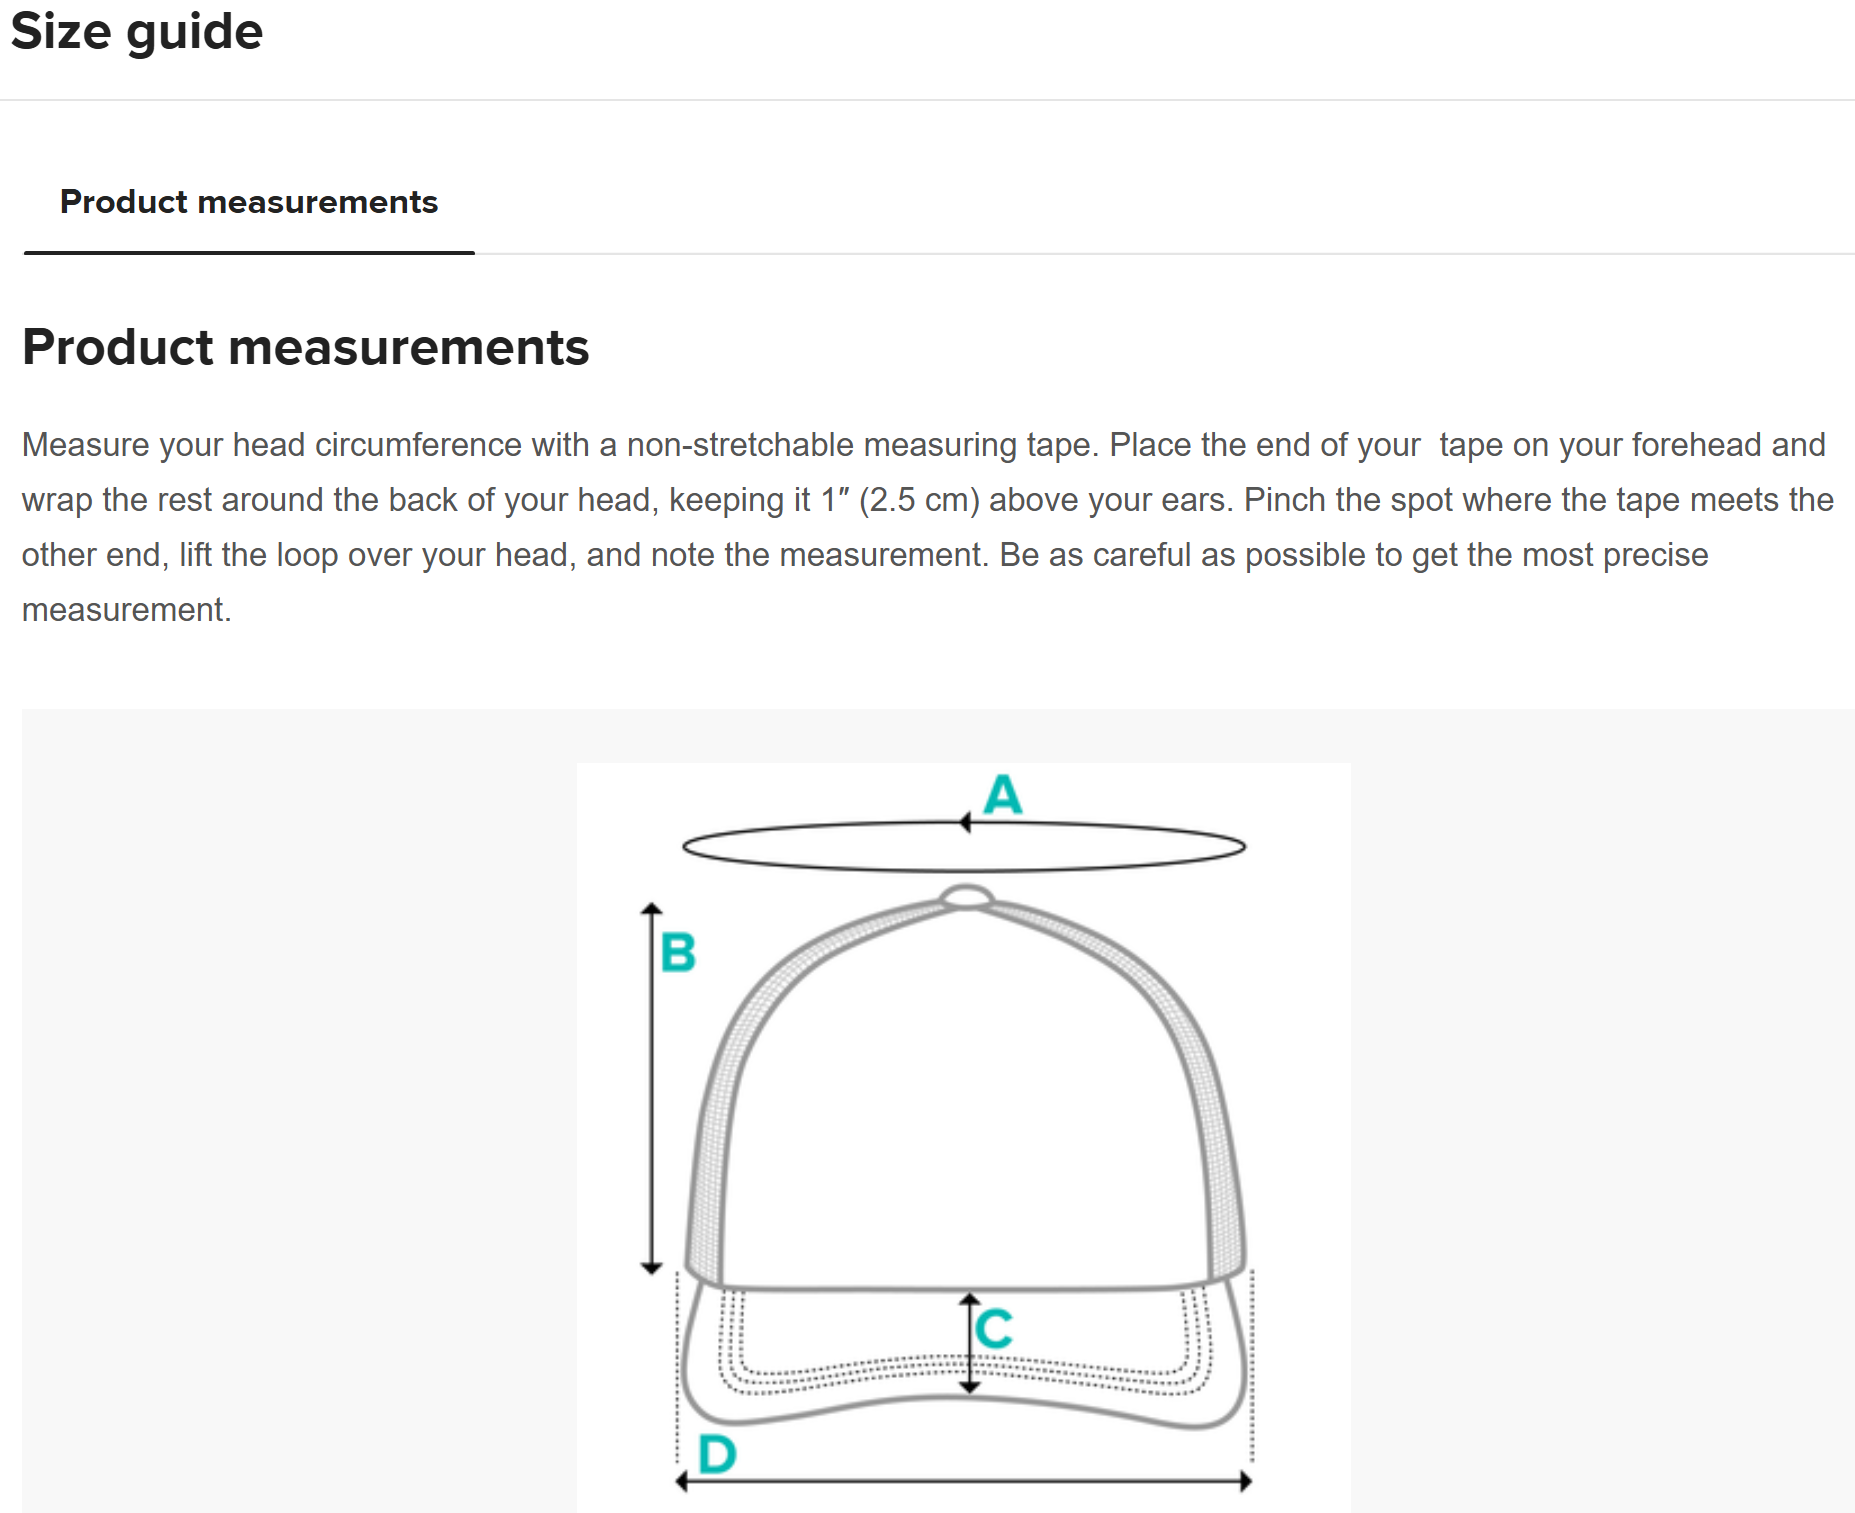Click the teal letter D label
This screenshot has width=1855, height=1513.
click(x=717, y=1454)
